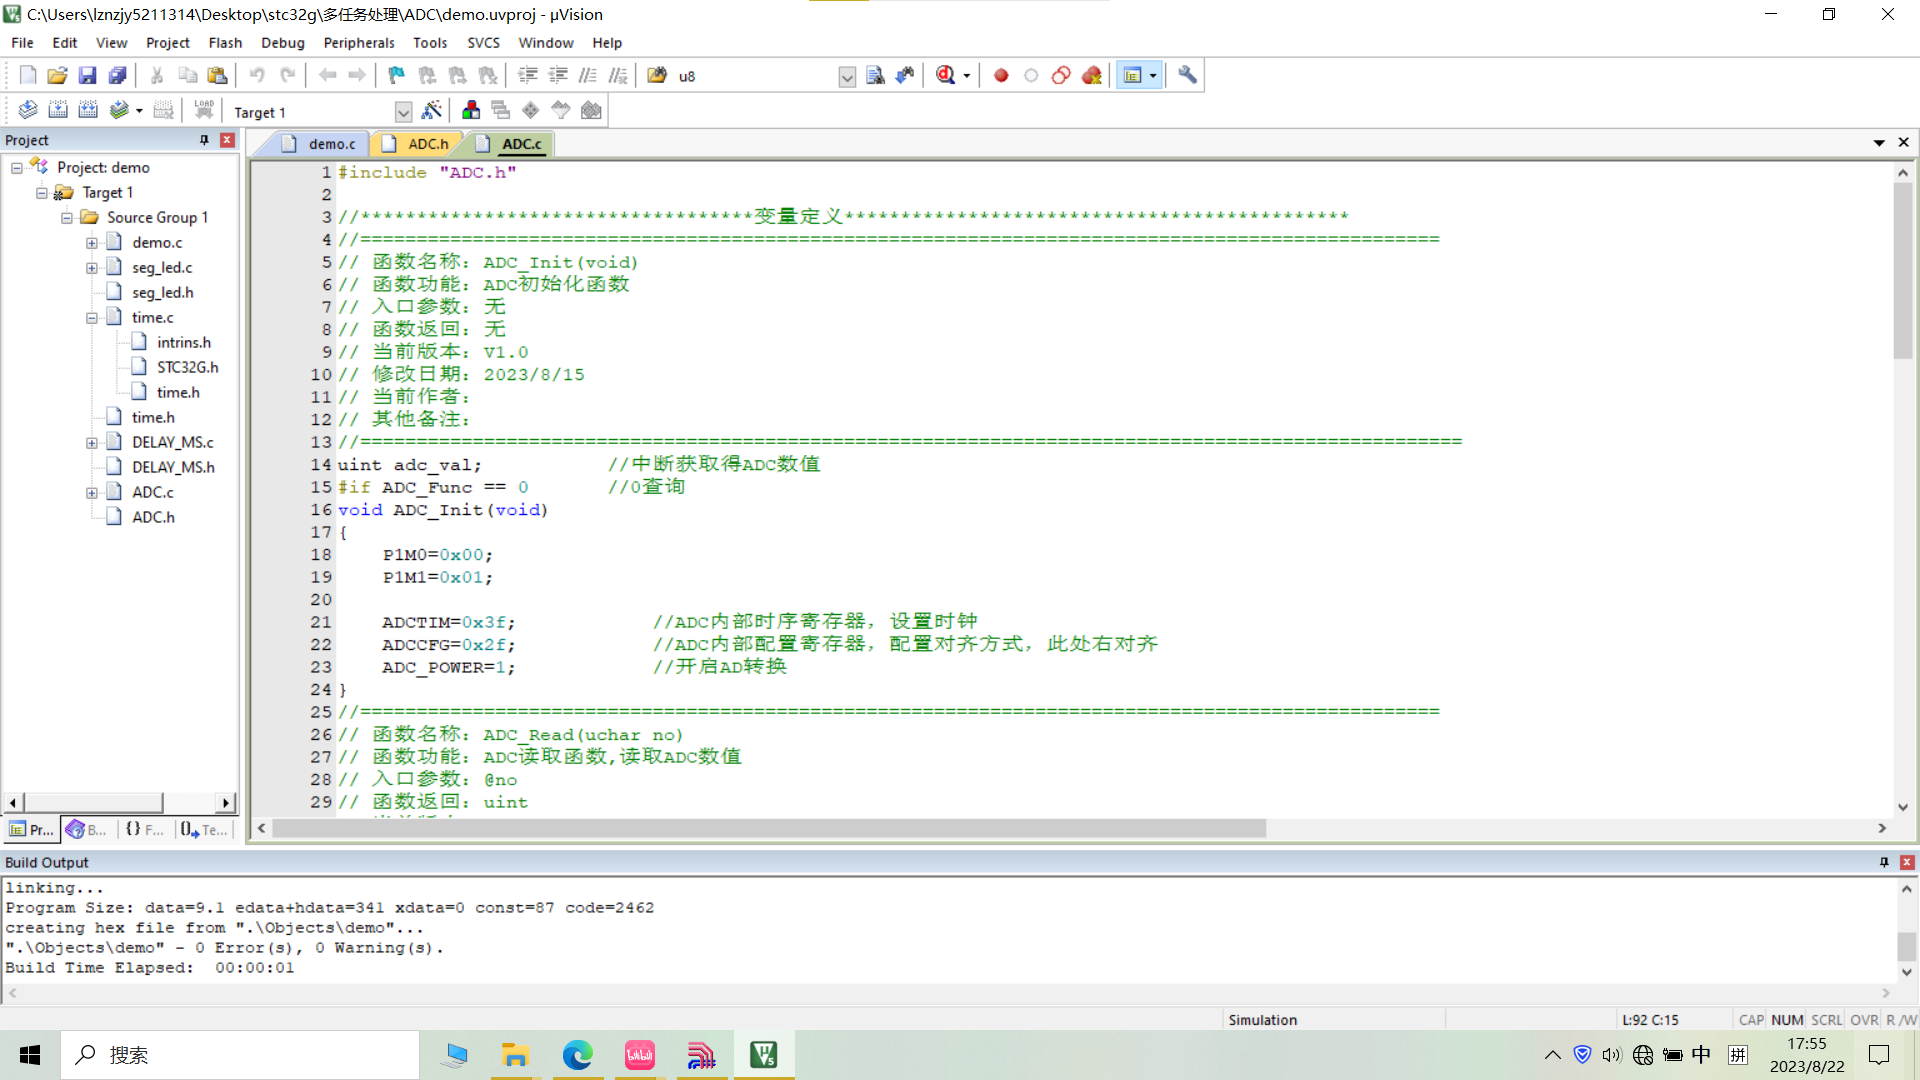Click the u8 find text field

[756, 76]
